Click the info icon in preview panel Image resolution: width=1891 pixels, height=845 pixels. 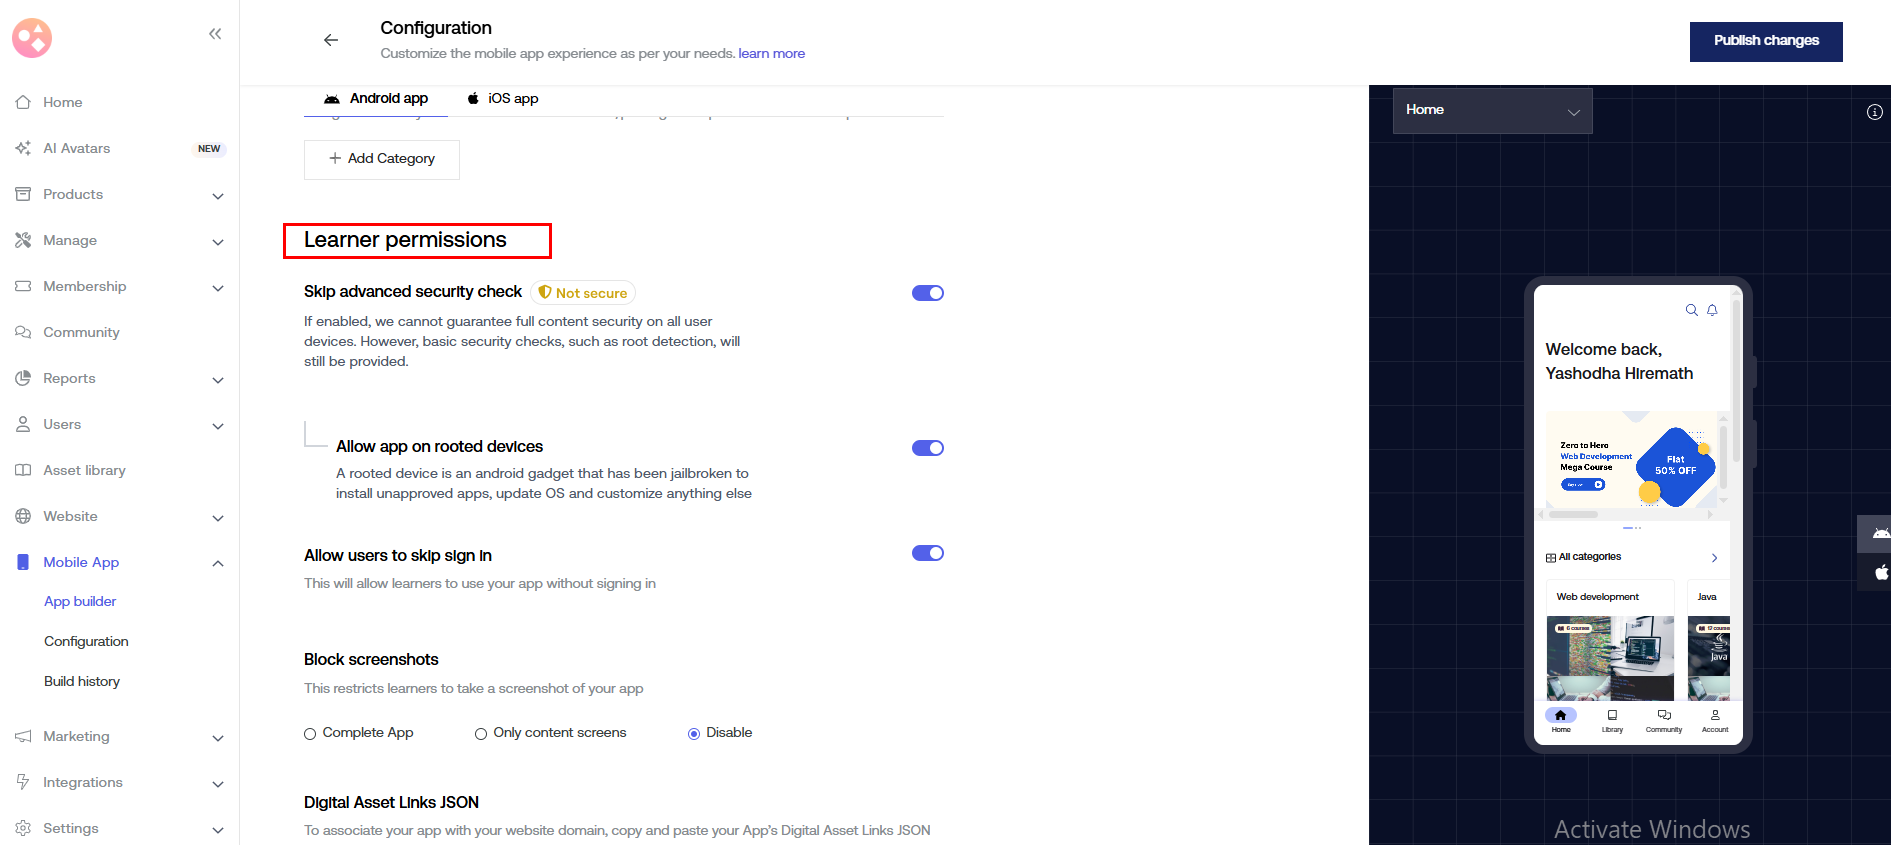(1874, 112)
